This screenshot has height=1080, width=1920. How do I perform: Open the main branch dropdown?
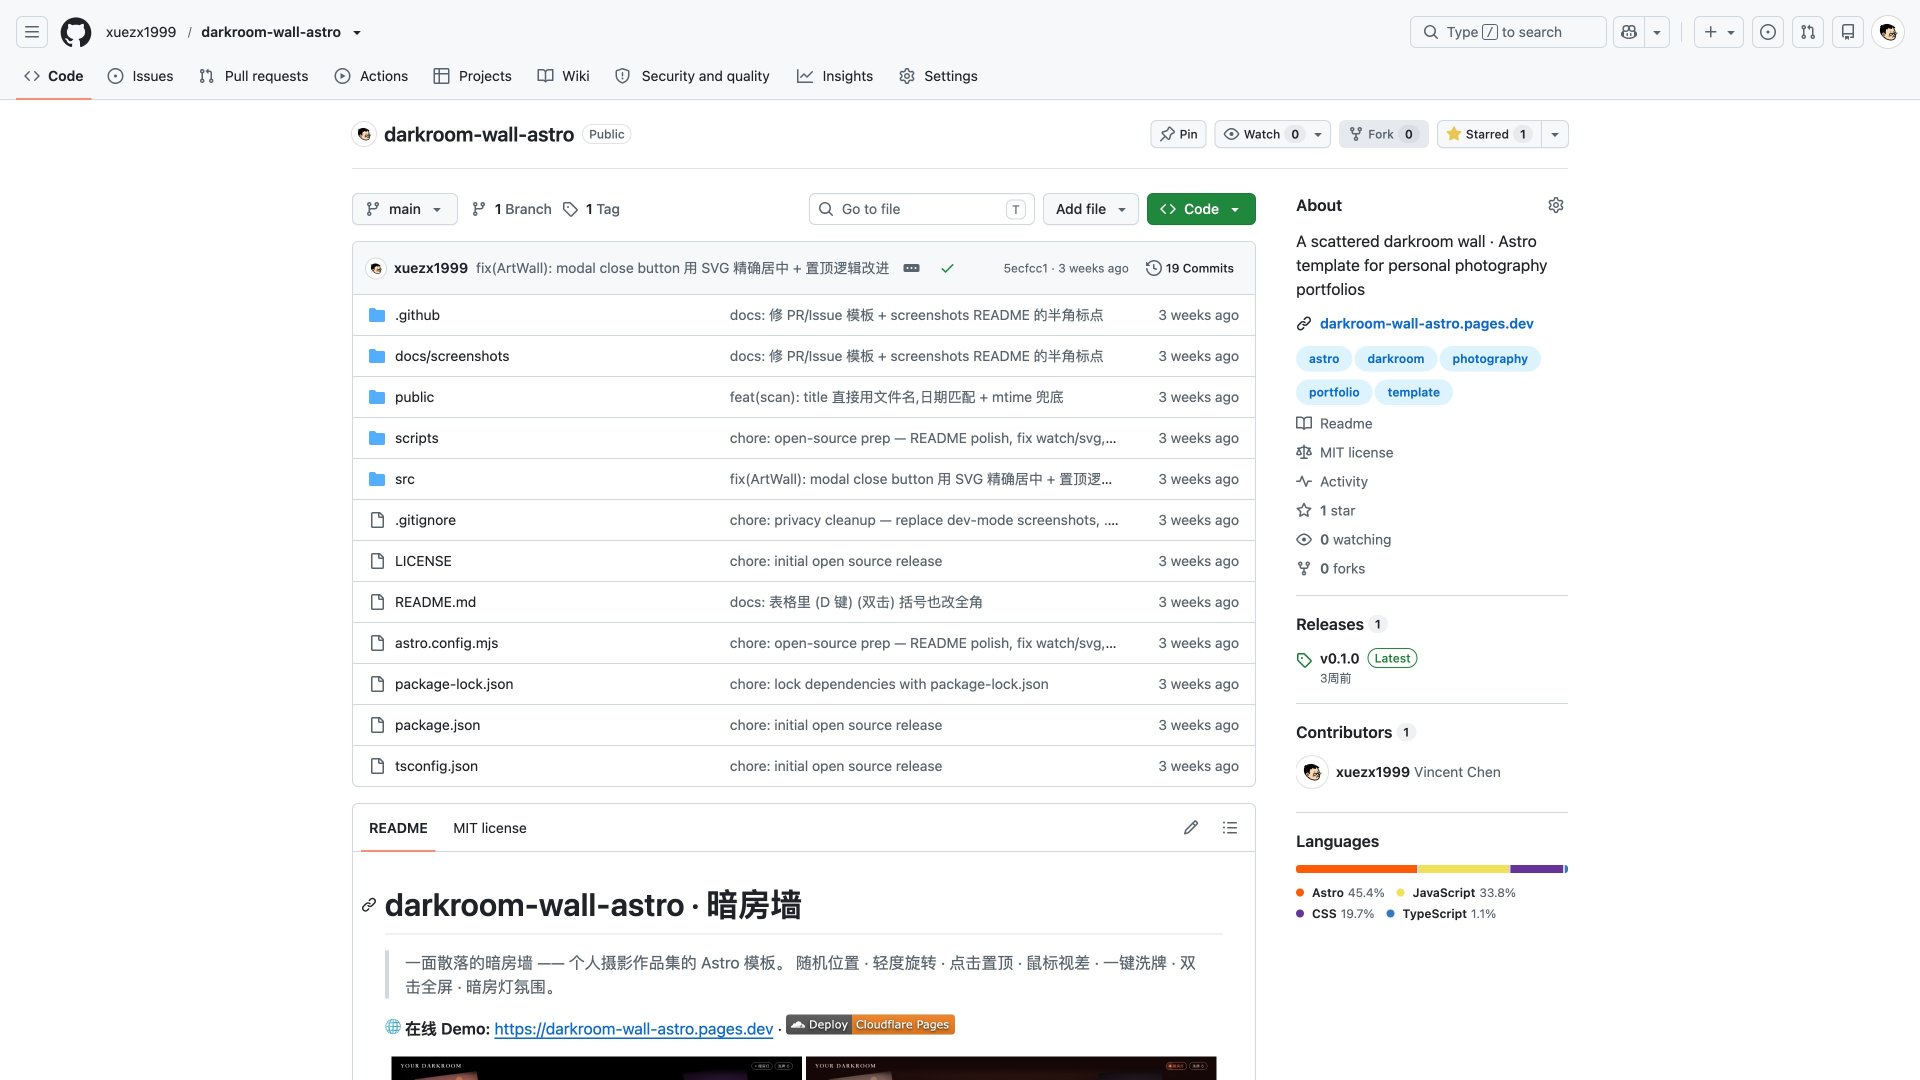(404, 209)
